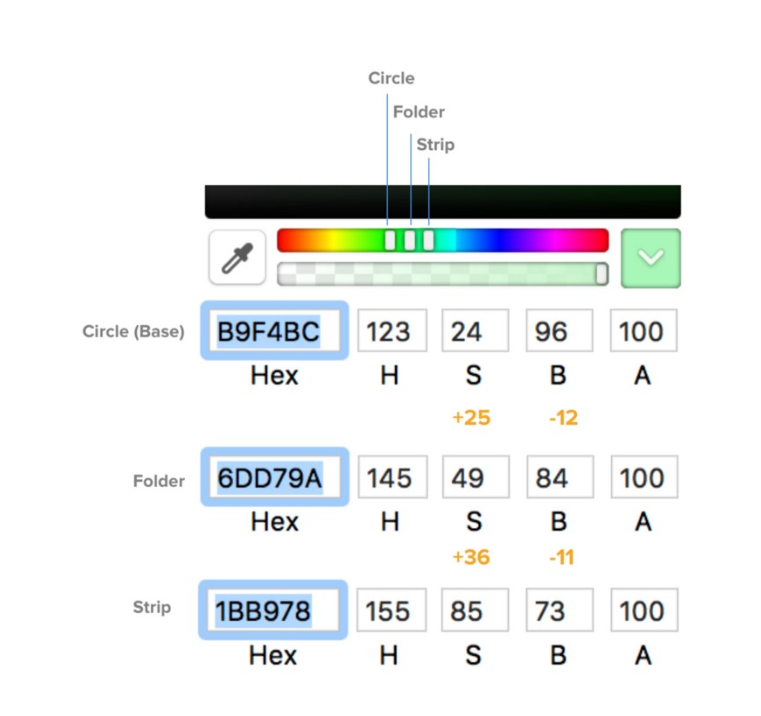
Task: Click the 'Circle (Base)' row label
Action: coord(133,332)
